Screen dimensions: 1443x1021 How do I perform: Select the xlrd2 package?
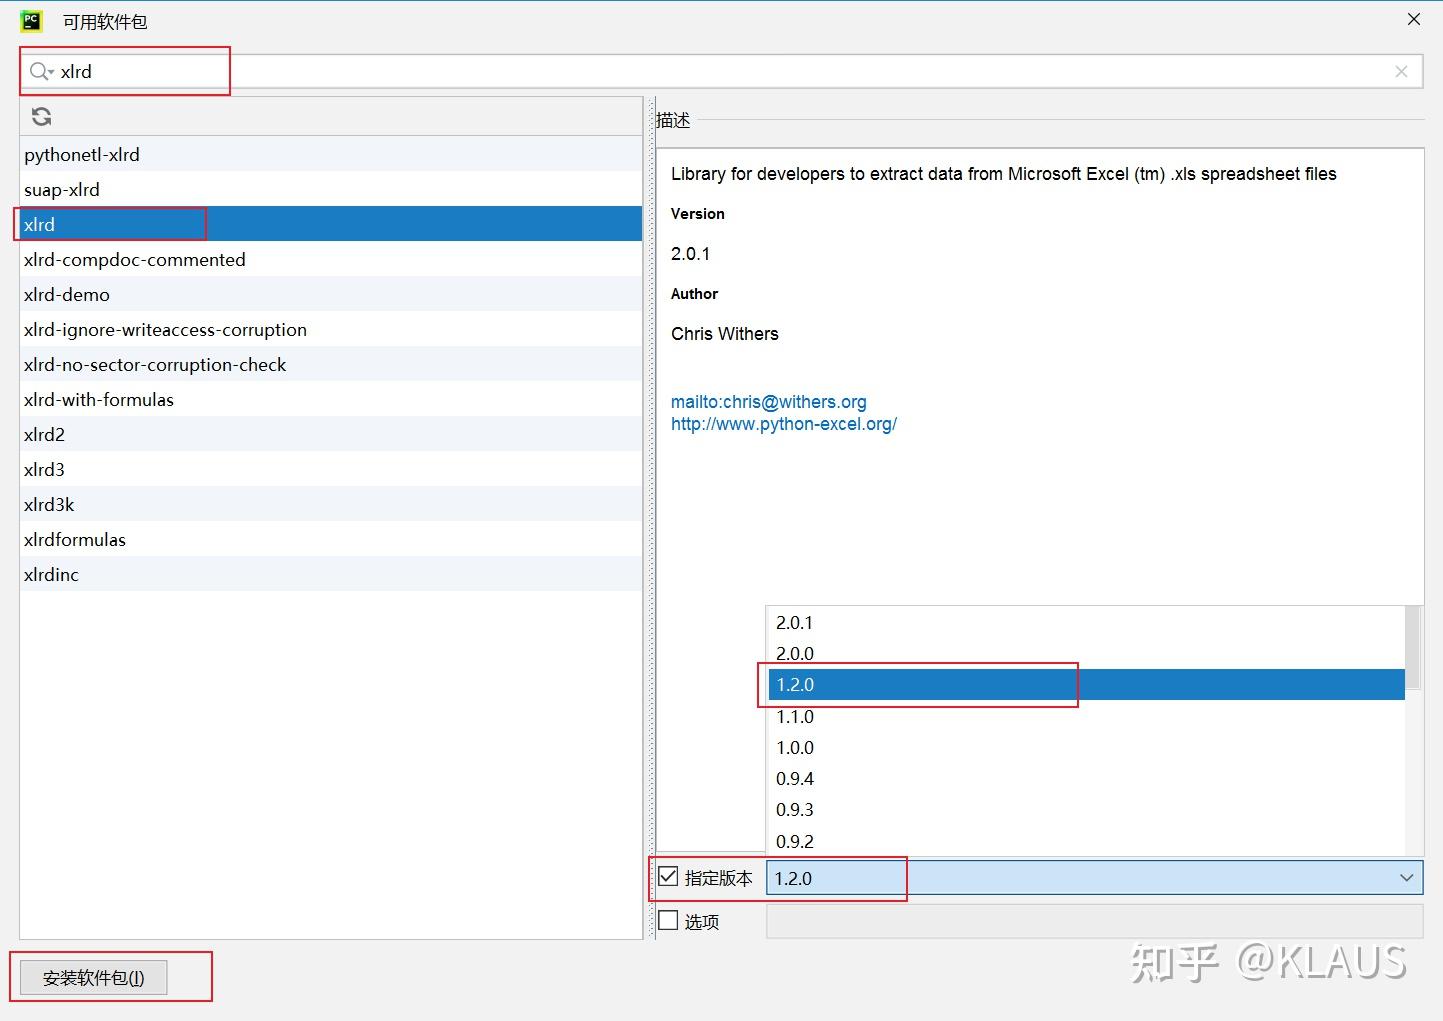click(x=44, y=434)
